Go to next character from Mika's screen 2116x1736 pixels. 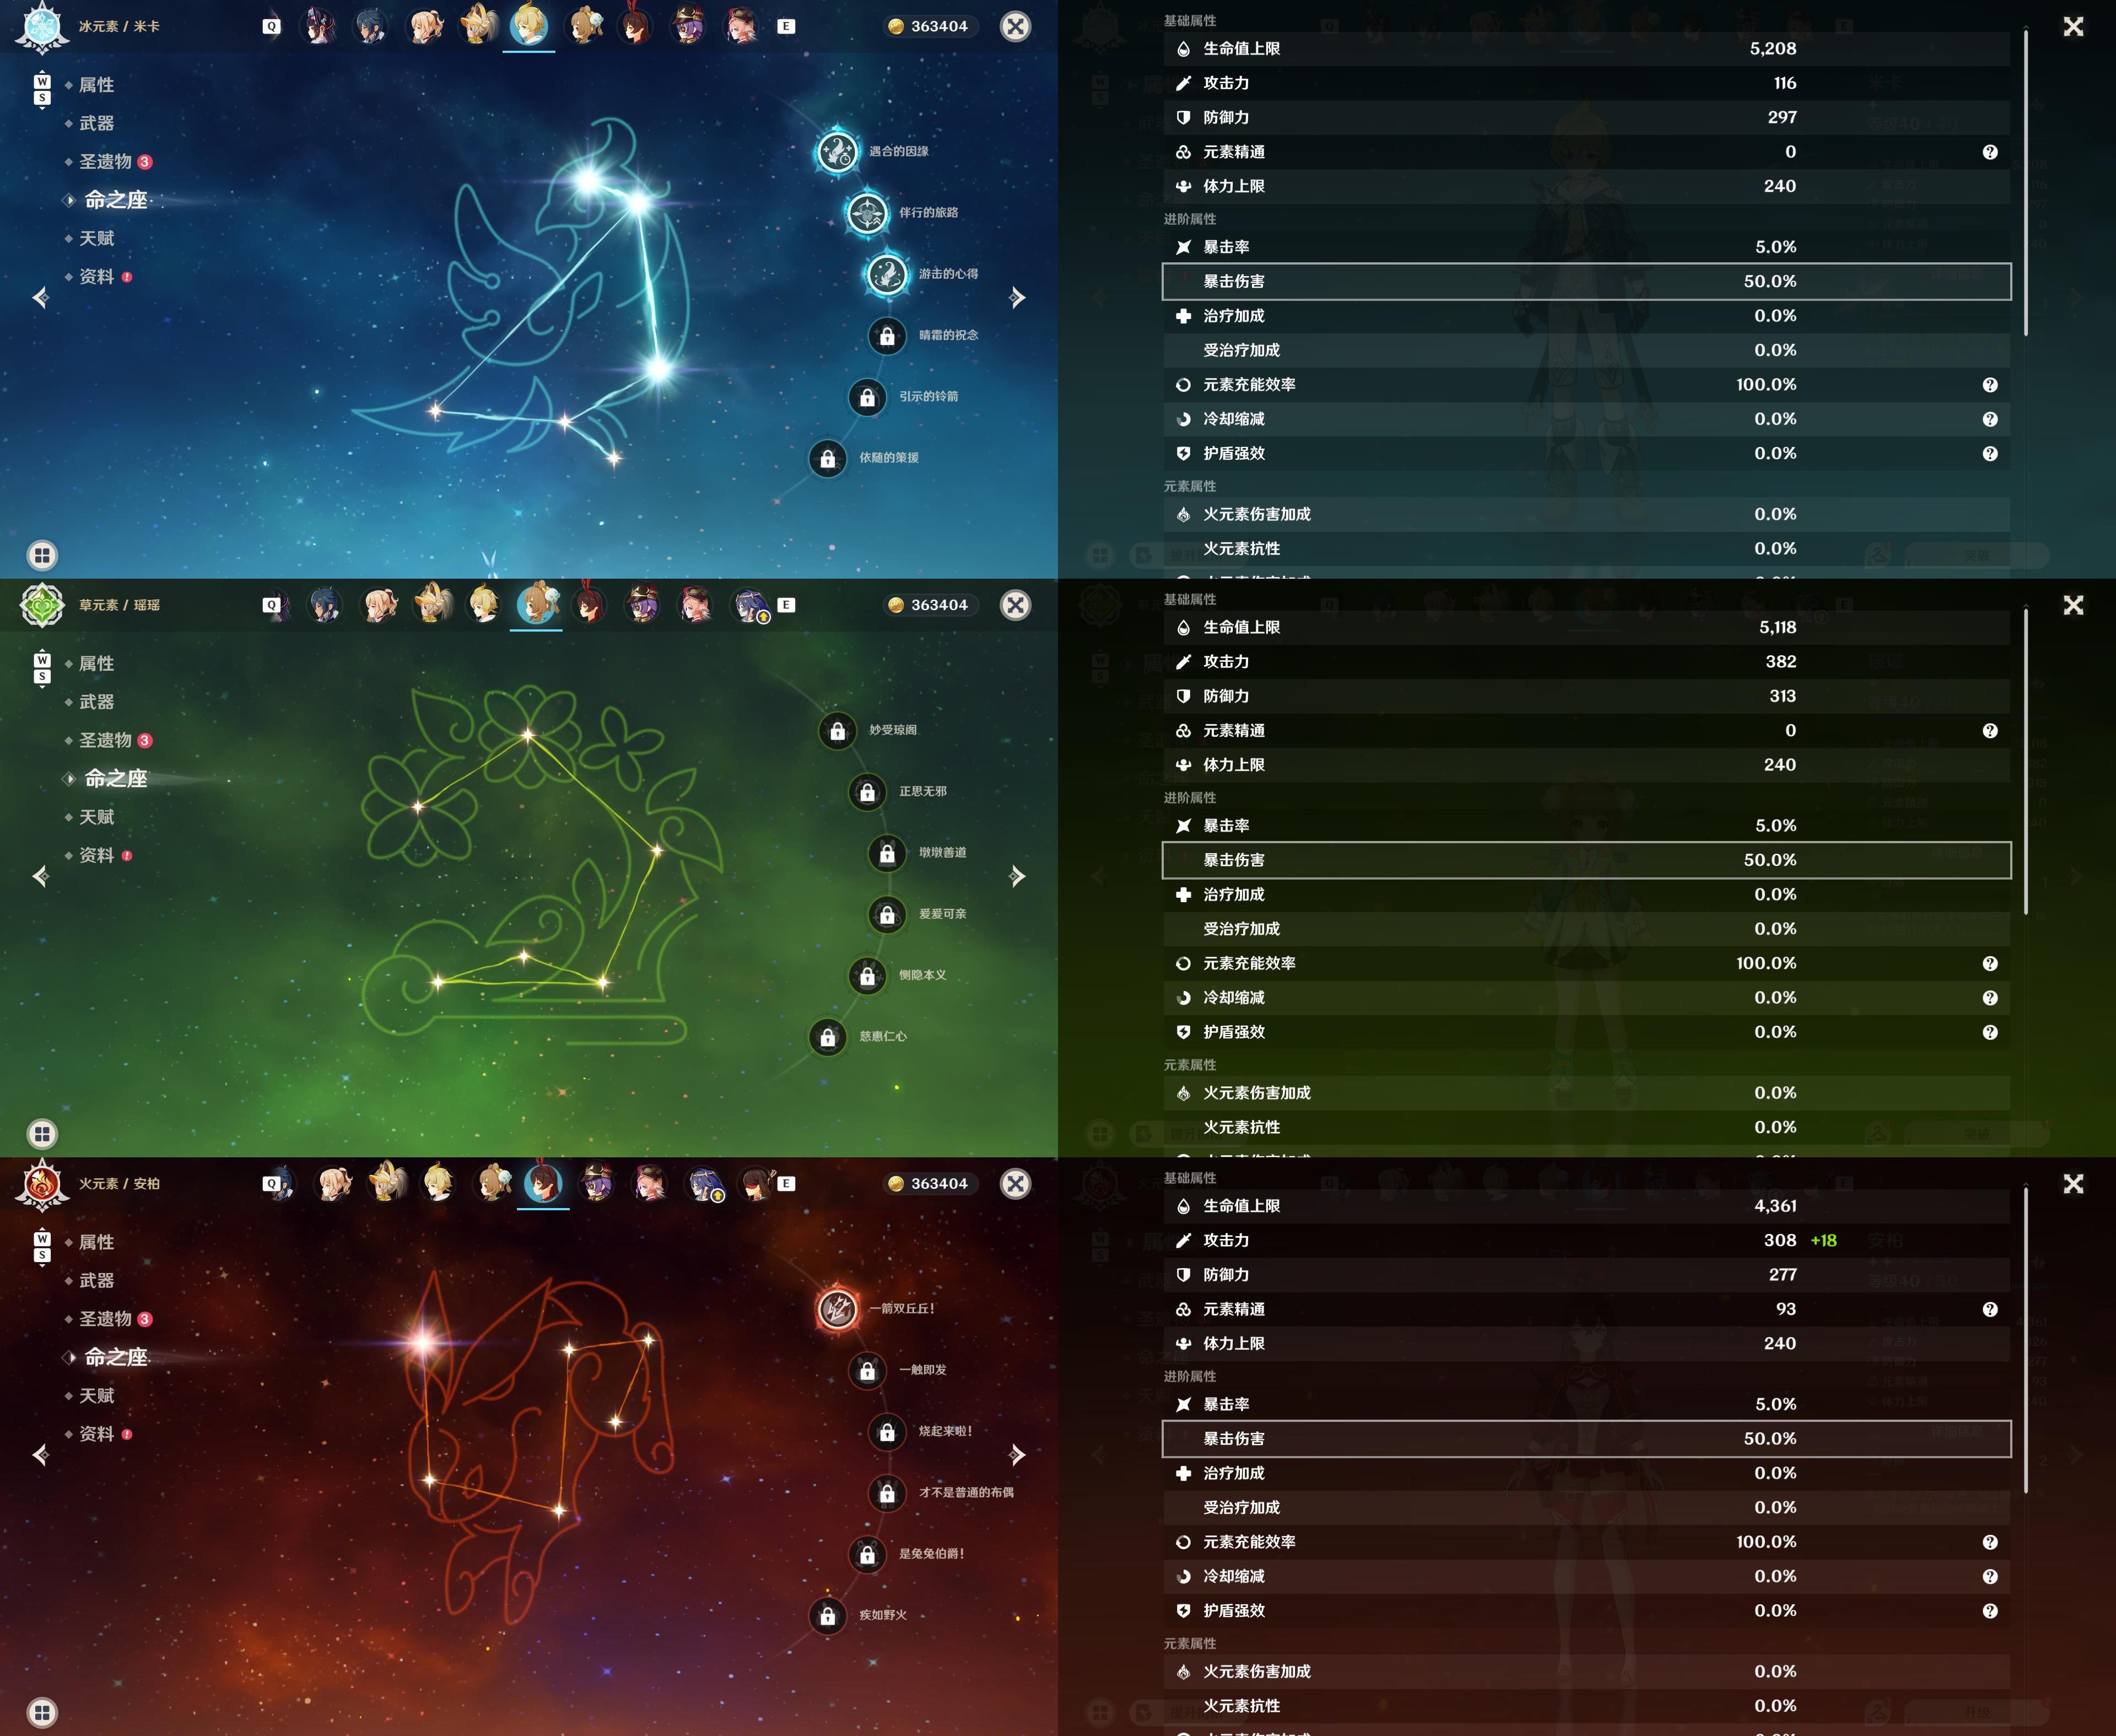tap(1017, 297)
